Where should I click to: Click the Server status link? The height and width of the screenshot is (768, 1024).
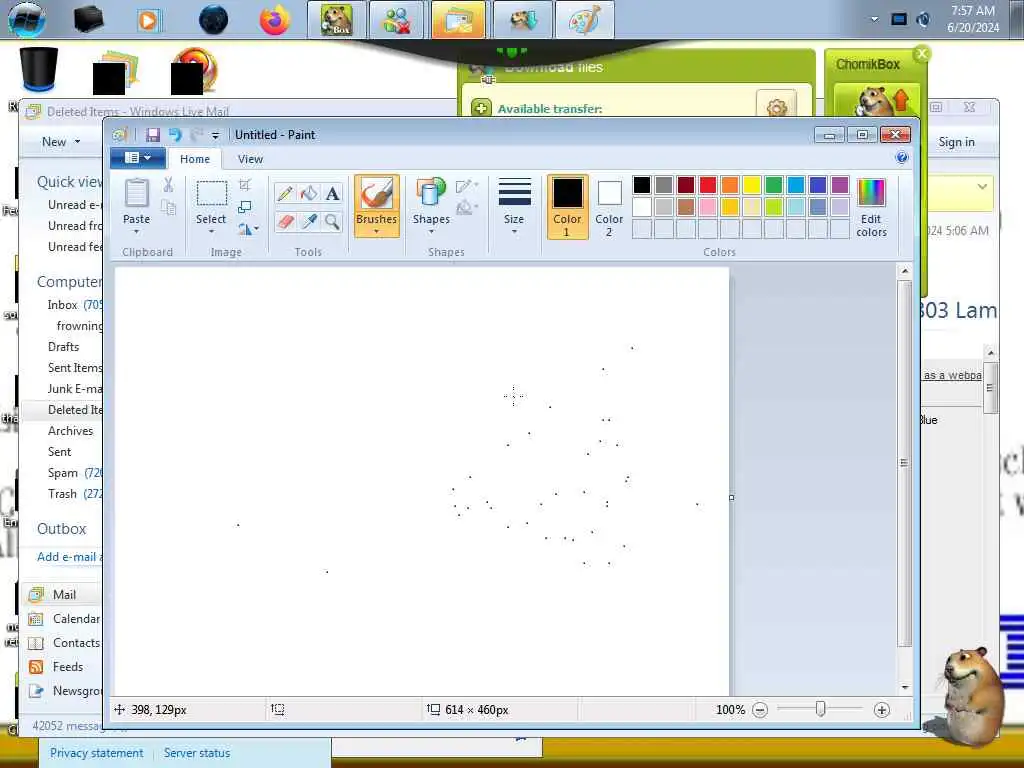(197, 753)
